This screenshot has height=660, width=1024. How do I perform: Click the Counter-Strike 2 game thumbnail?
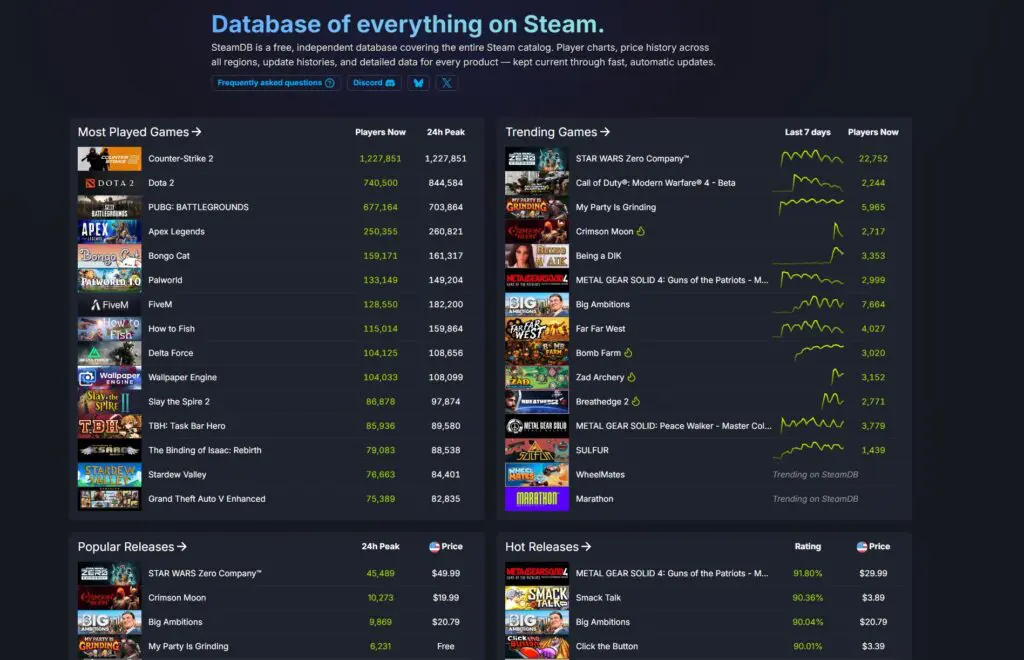[109, 159]
